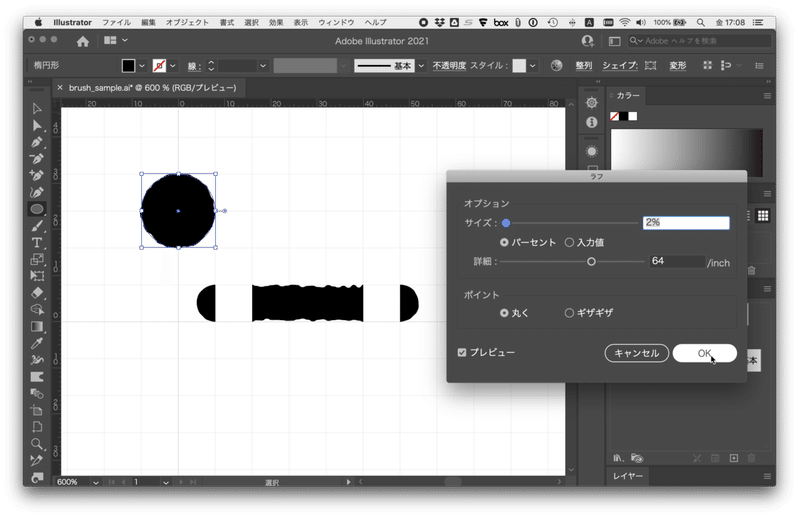Open the stroke weight dropdown
The width and height of the screenshot is (800, 518).
(263, 65)
